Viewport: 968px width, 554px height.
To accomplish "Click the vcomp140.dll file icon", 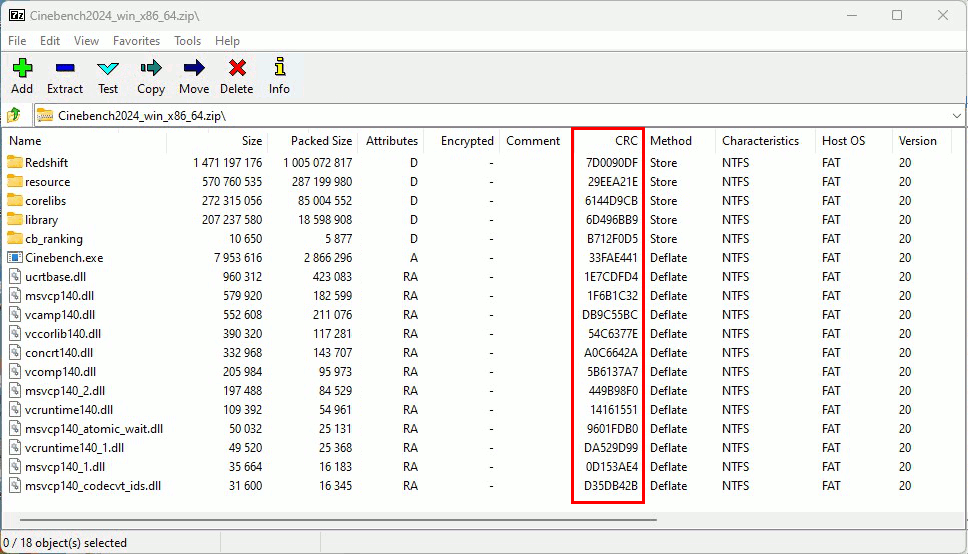I will 15,372.
